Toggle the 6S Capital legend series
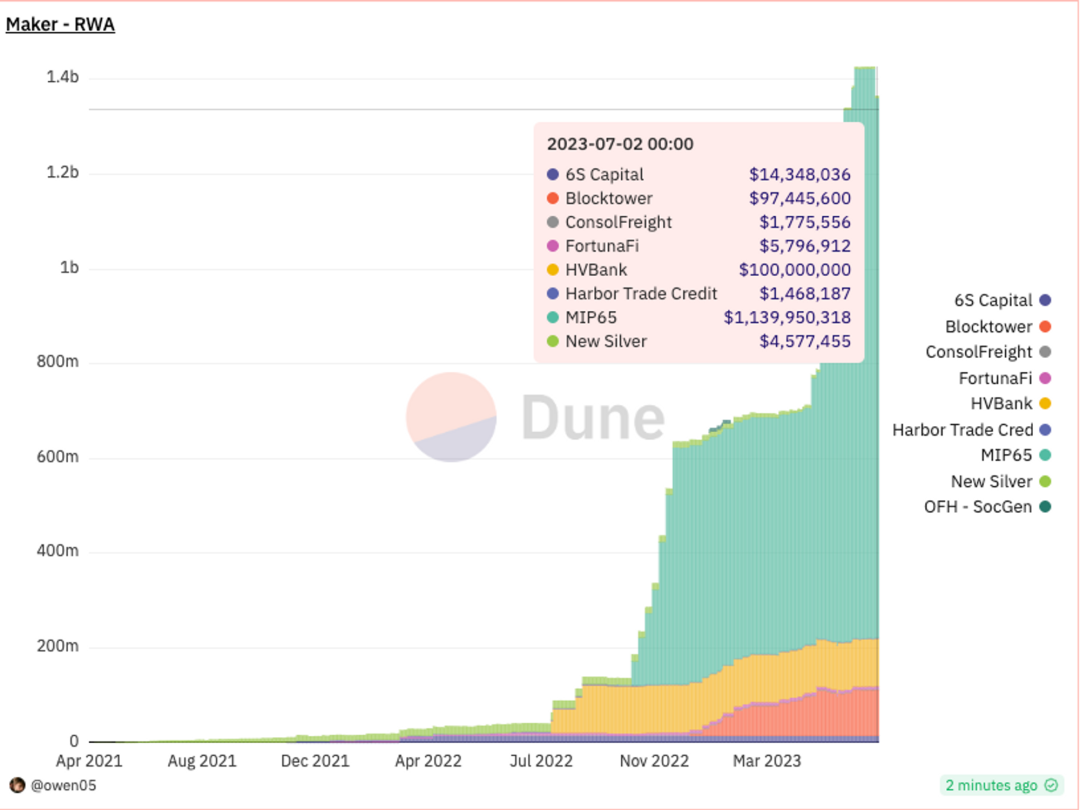 pyautogui.click(x=1002, y=300)
